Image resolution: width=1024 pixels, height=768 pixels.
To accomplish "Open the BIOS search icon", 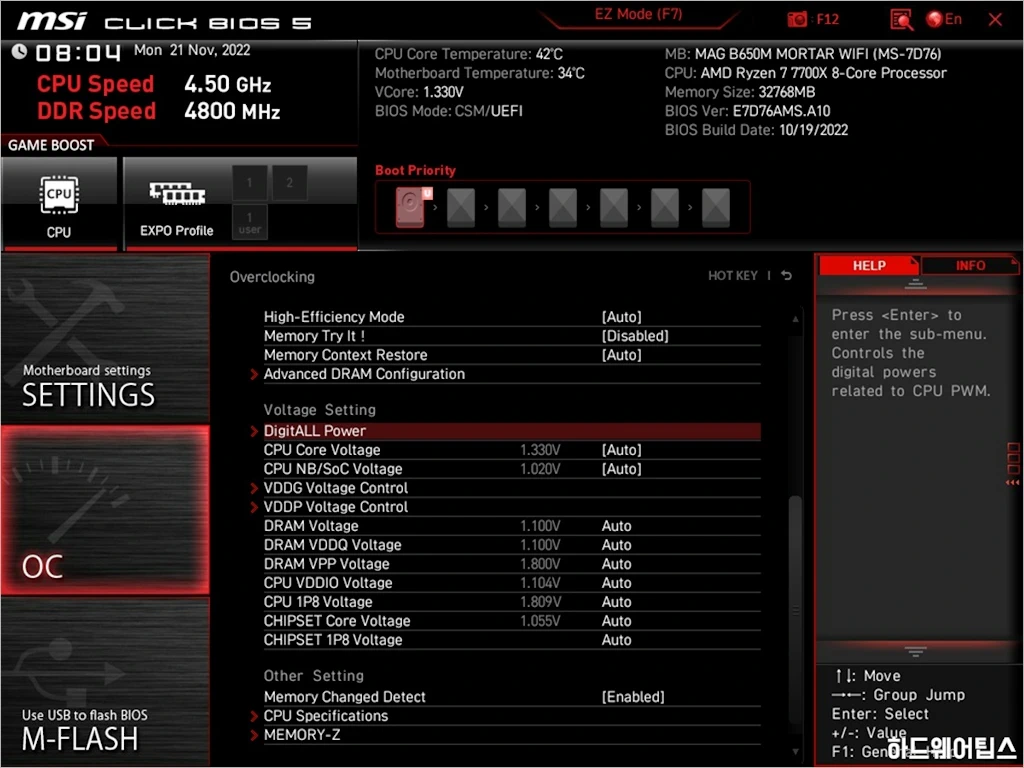I will (902, 20).
